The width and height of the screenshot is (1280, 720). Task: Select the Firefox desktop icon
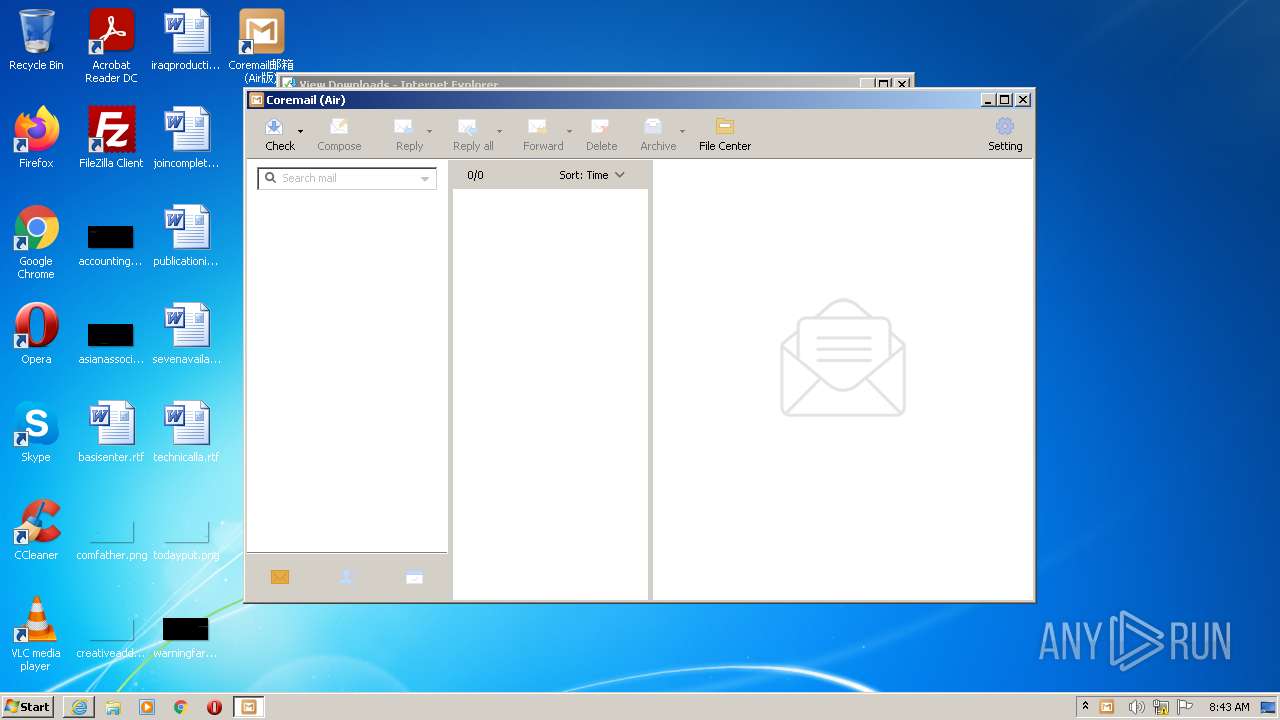click(x=36, y=138)
